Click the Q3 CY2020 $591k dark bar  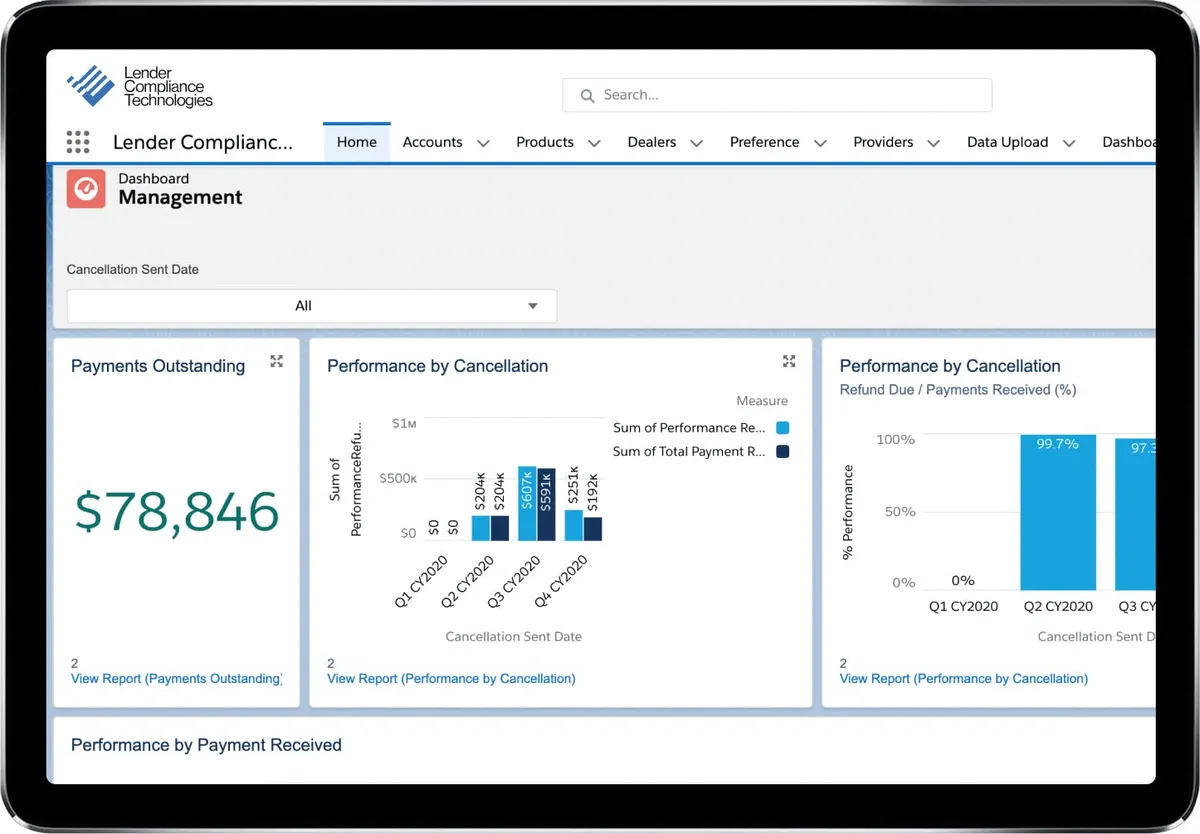click(x=546, y=505)
